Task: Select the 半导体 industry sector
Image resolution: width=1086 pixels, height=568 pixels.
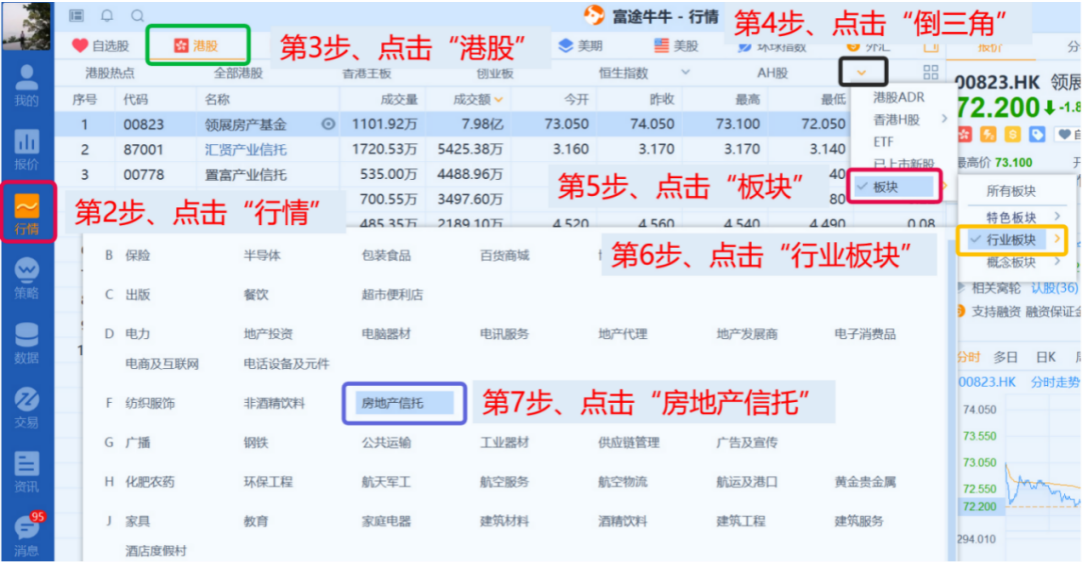Action: click(x=262, y=256)
